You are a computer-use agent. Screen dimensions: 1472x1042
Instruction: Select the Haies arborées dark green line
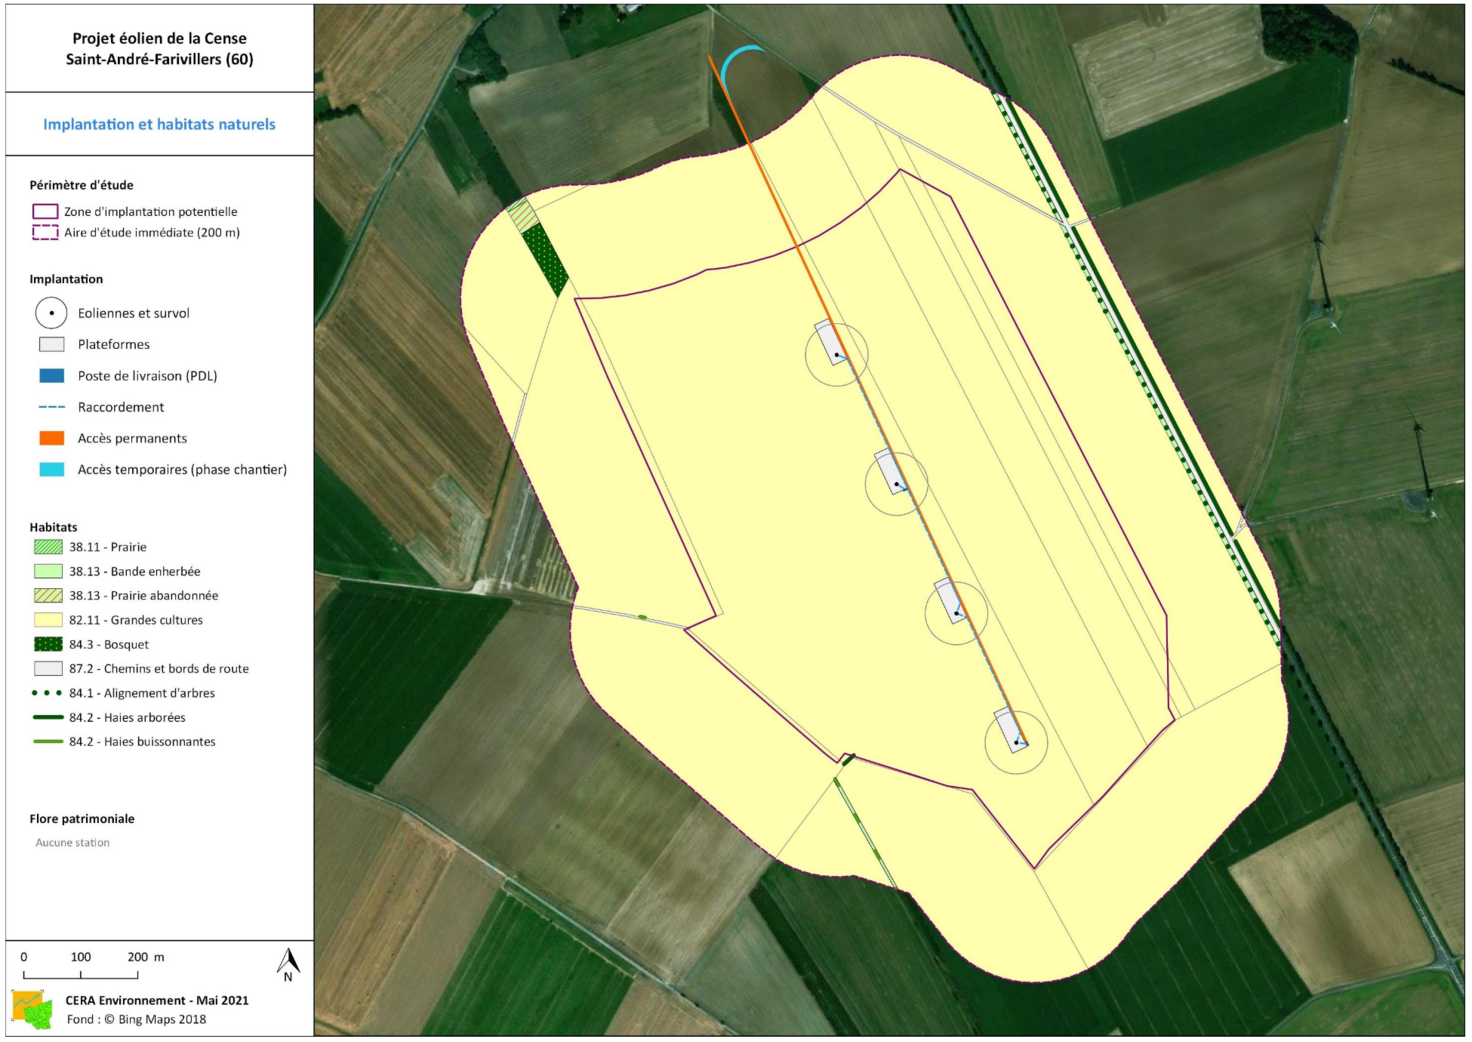coord(47,717)
